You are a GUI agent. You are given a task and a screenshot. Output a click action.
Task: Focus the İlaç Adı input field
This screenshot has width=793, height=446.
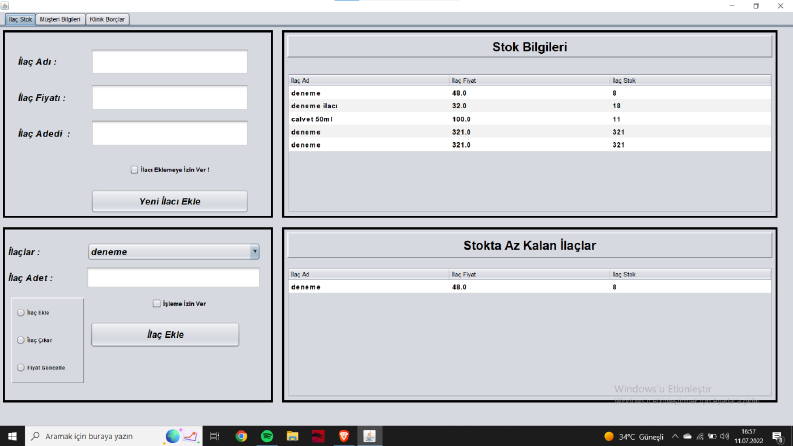click(x=170, y=62)
